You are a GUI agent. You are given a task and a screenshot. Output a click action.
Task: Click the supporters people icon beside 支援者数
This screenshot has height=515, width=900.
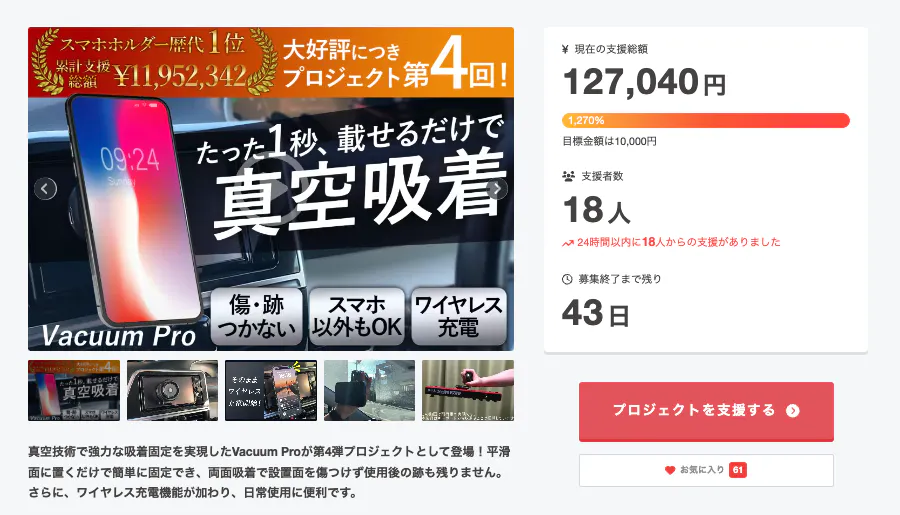568,176
